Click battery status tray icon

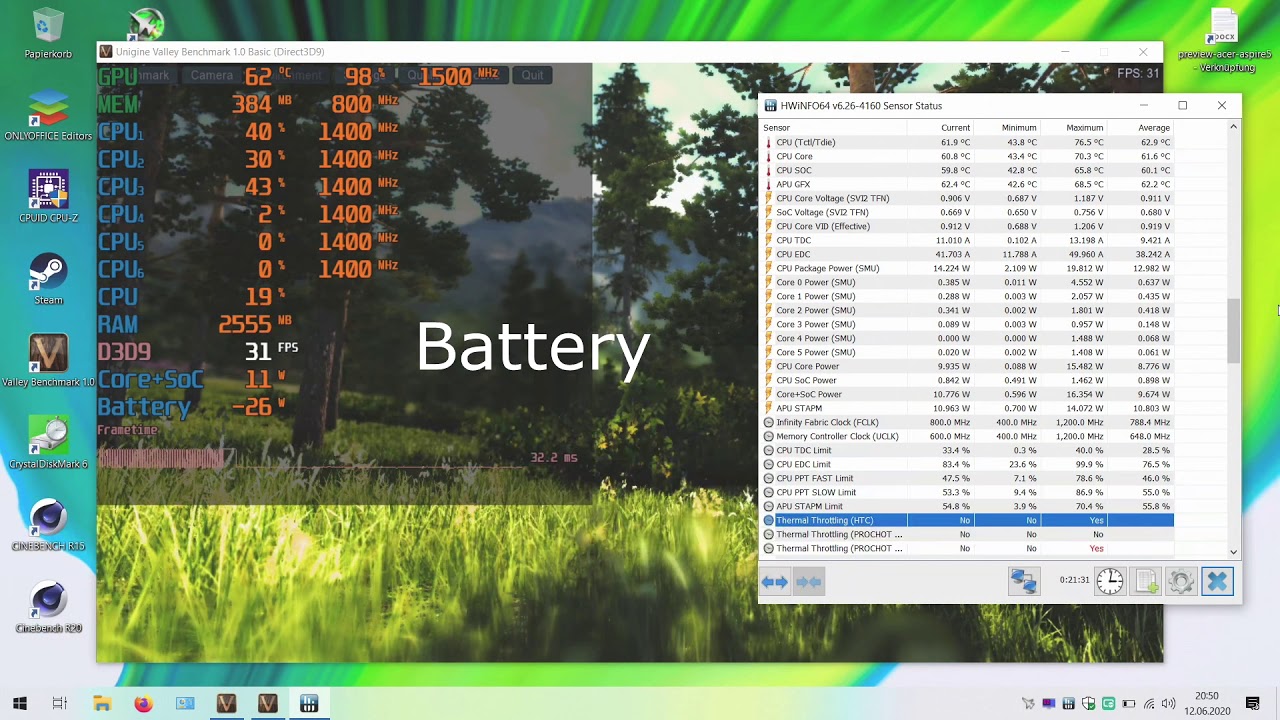[x=1129, y=704]
